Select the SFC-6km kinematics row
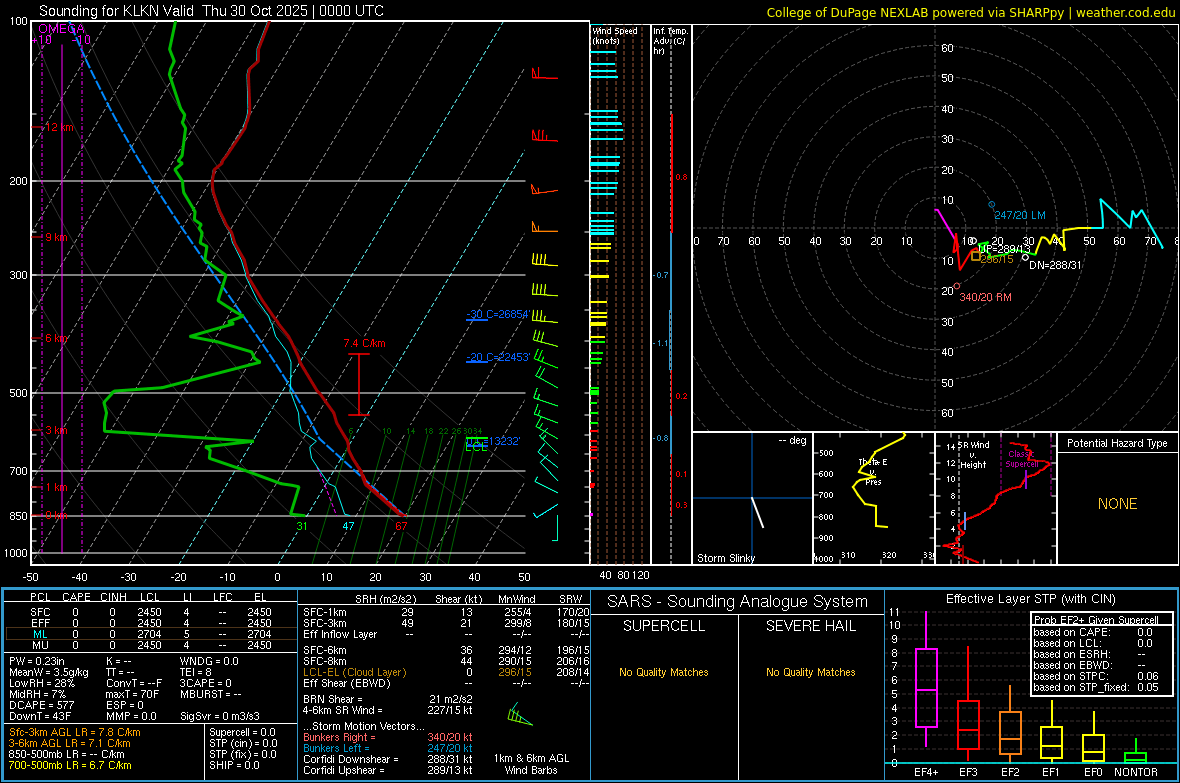The image size is (1180, 783). tap(446, 650)
